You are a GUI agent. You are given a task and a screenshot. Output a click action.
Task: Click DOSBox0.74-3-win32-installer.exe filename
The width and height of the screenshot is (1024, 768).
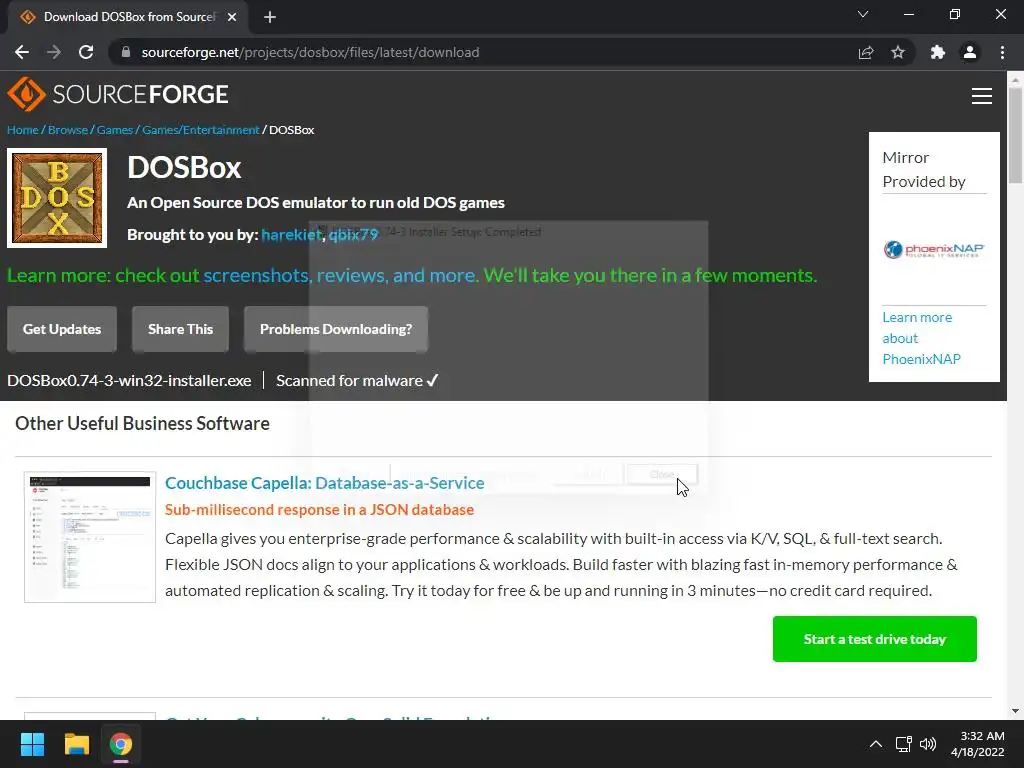click(x=129, y=381)
